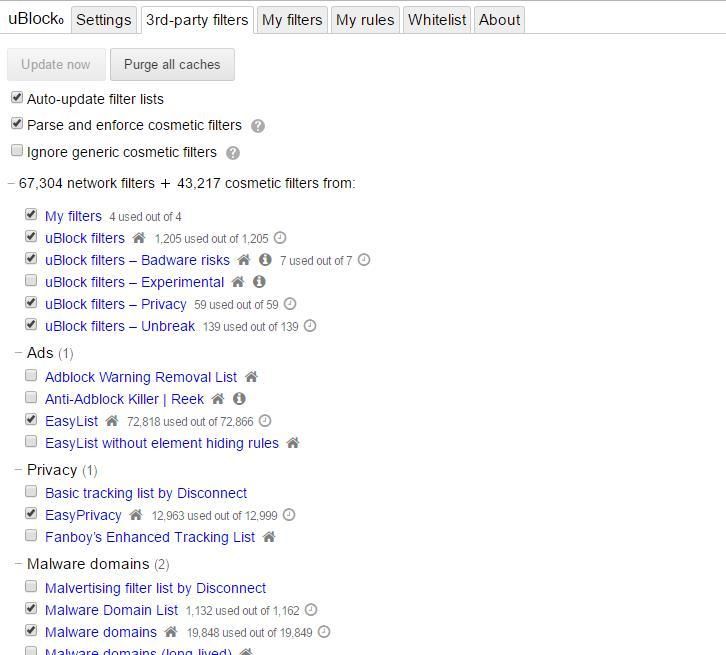Click help icon beside cosmetic filters option
726x655 pixels.
(258, 126)
